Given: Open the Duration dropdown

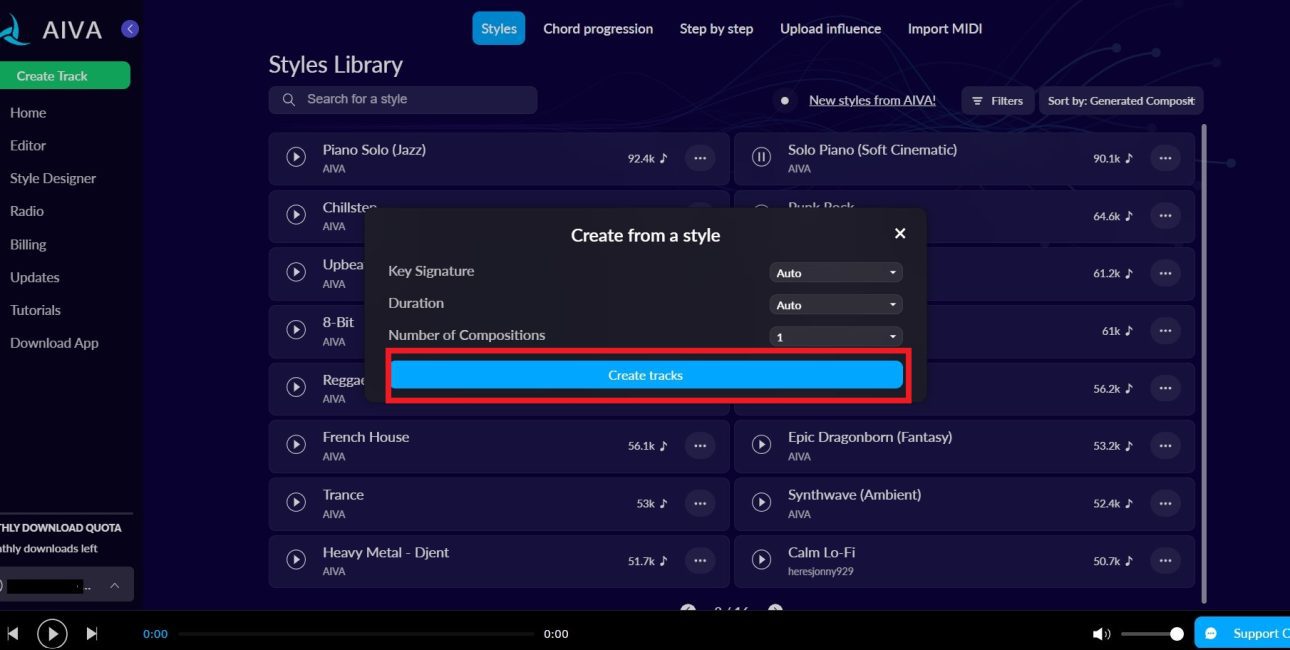Looking at the screenshot, I should [836, 305].
